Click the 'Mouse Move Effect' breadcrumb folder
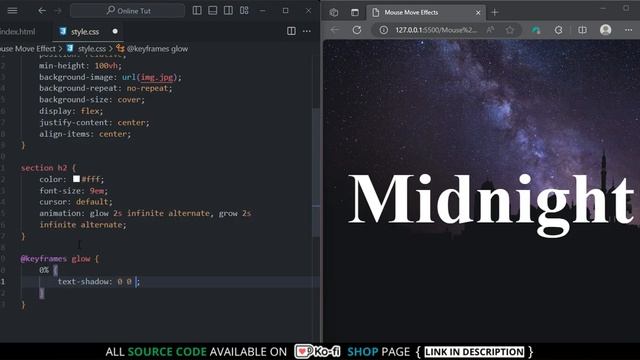 28,49
